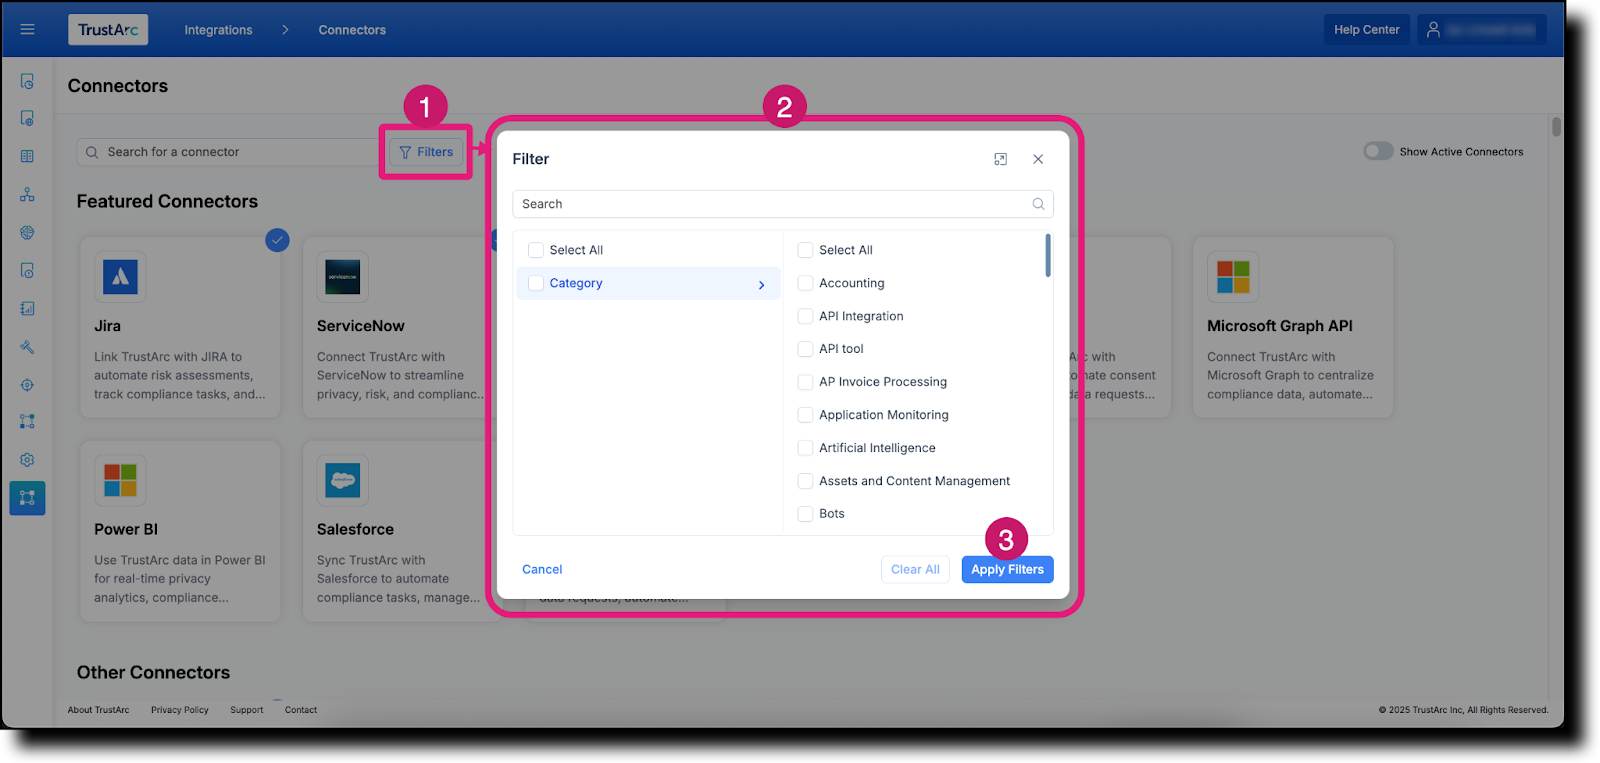Go to Integrations breadcrumb
The image size is (1600, 763).
coord(218,30)
